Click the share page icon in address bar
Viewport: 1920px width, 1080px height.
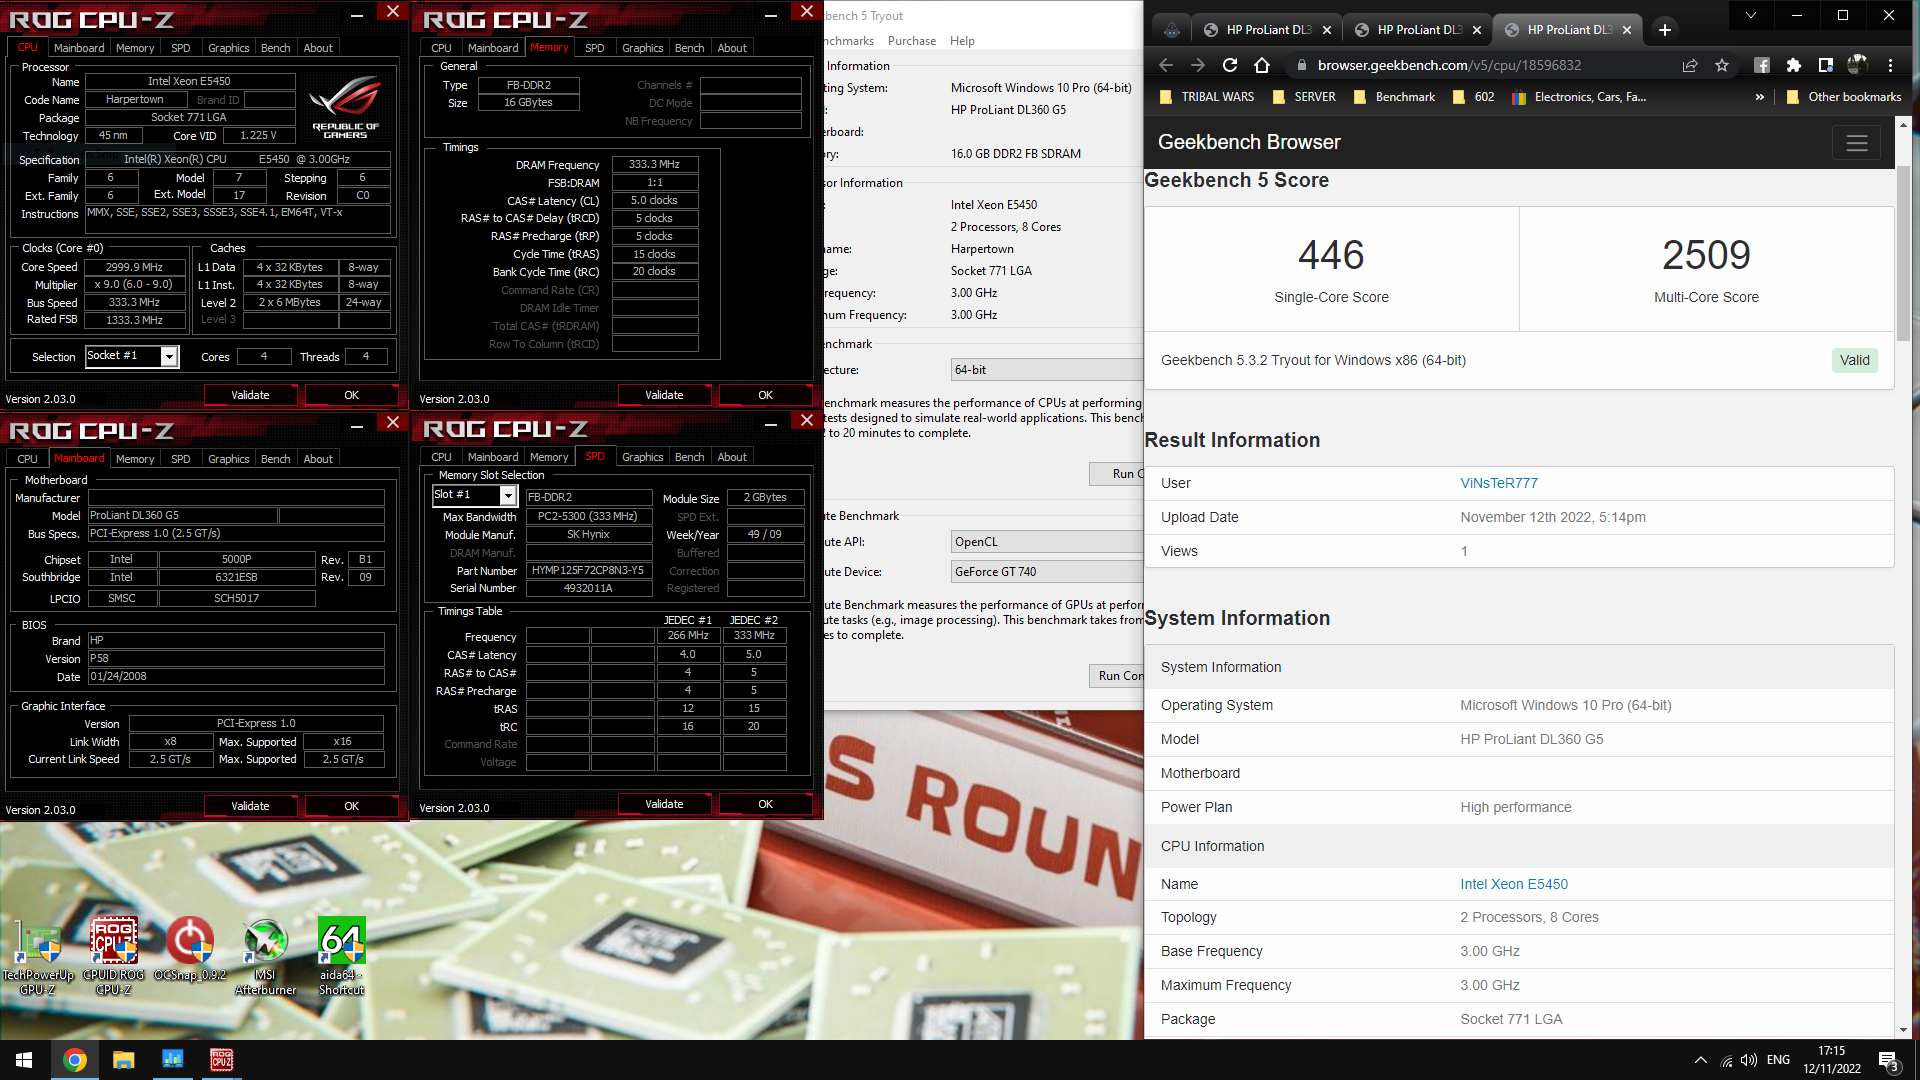tap(1690, 65)
